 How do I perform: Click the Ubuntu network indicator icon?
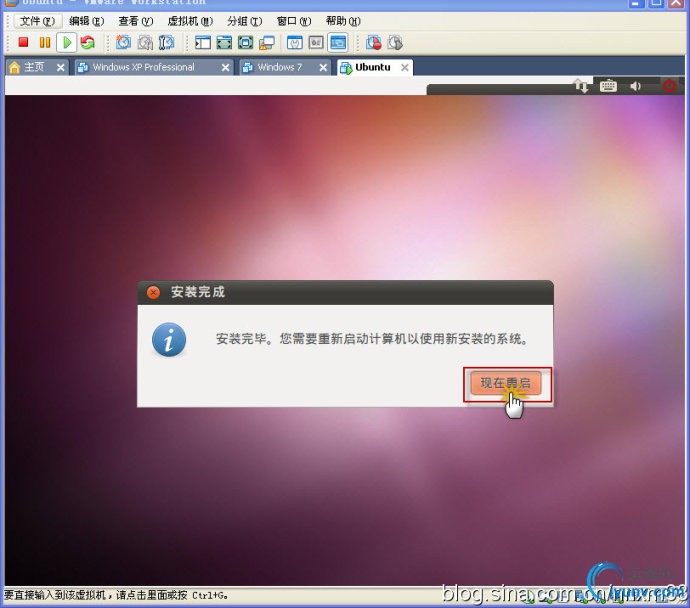tap(581, 85)
